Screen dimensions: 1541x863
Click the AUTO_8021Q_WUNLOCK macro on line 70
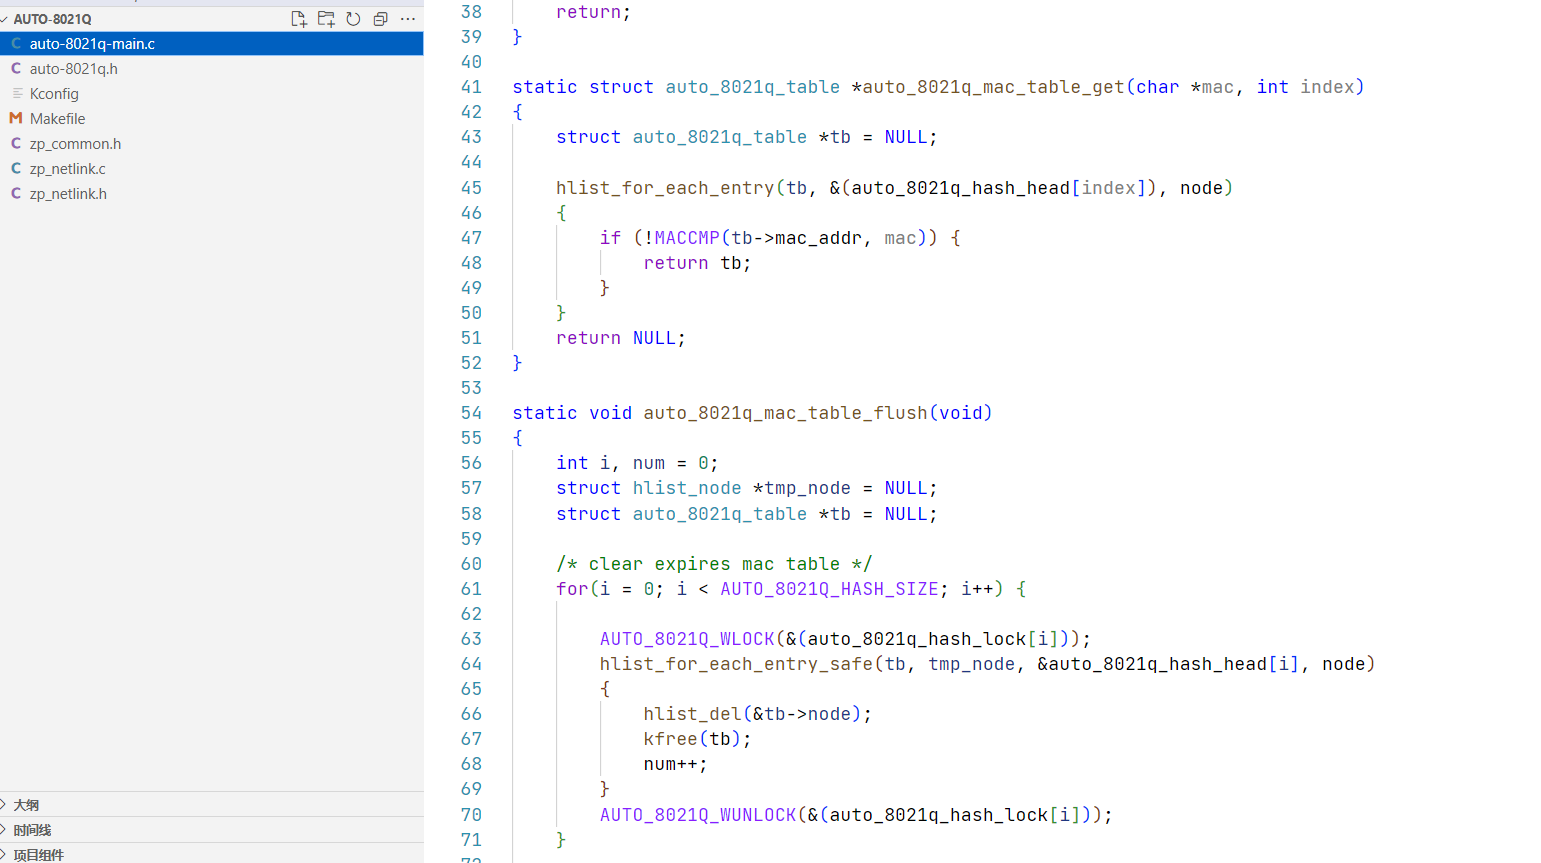(698, 815)
